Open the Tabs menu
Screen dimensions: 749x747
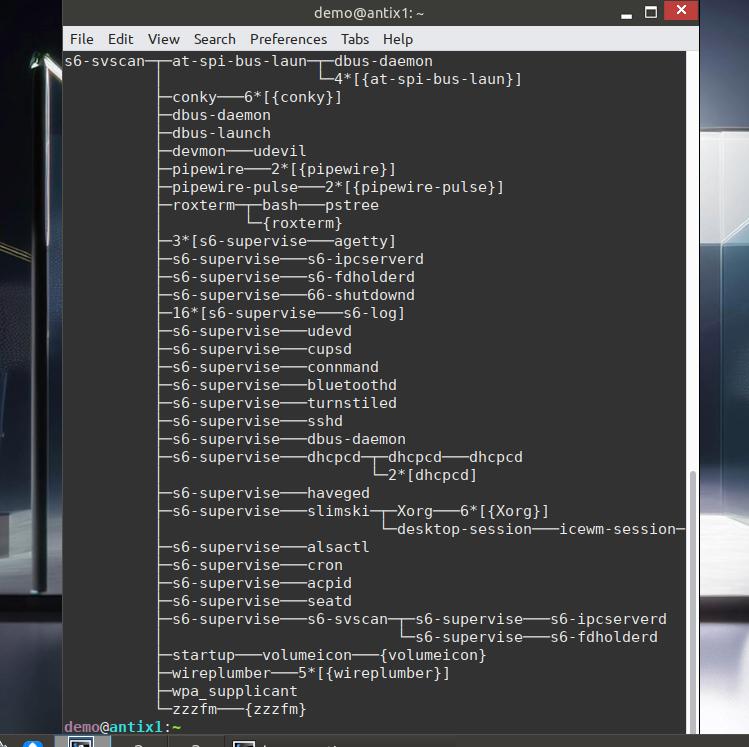pyautogui.click(x=354, y=39)
